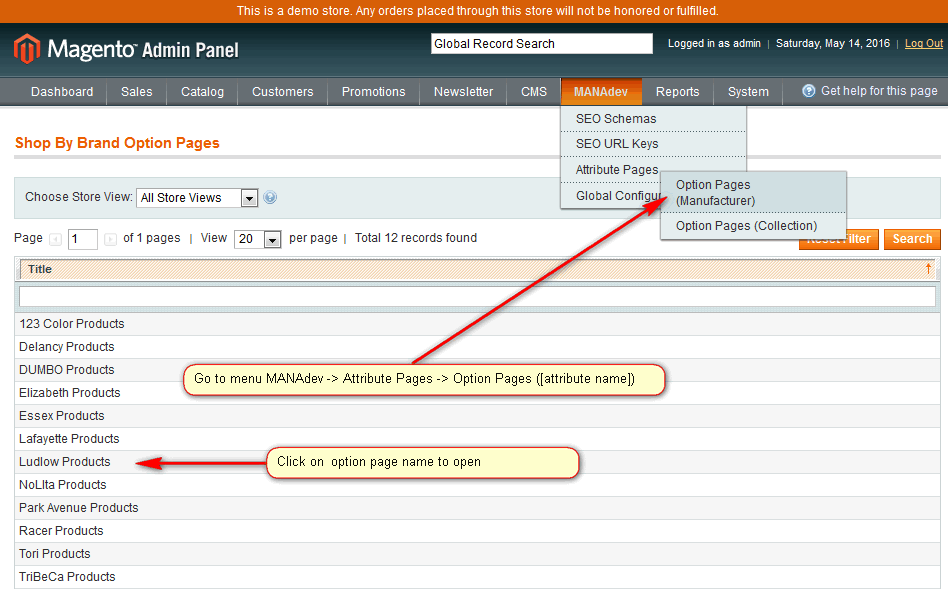
Task: Open Delancy Products row
Action: coord(477,347)
